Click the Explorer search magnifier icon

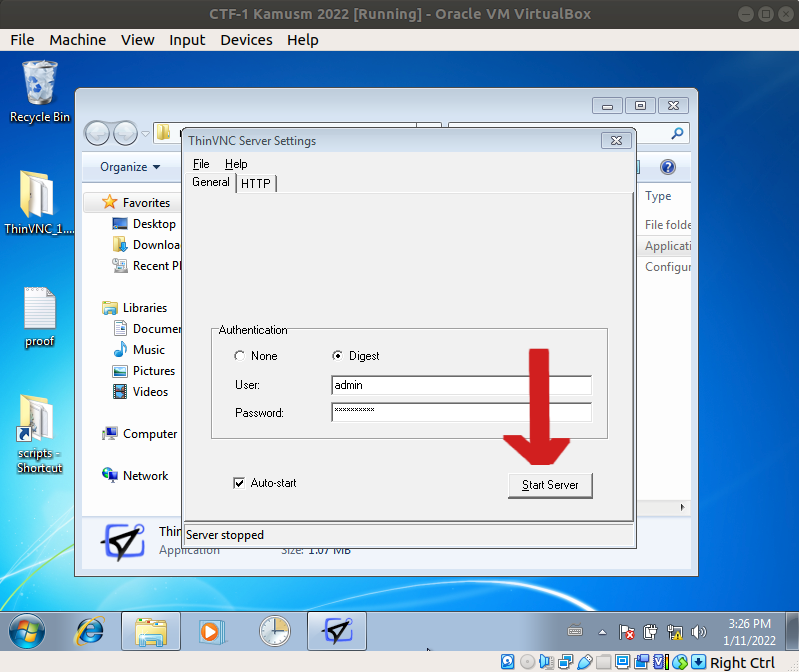[677, 134]
